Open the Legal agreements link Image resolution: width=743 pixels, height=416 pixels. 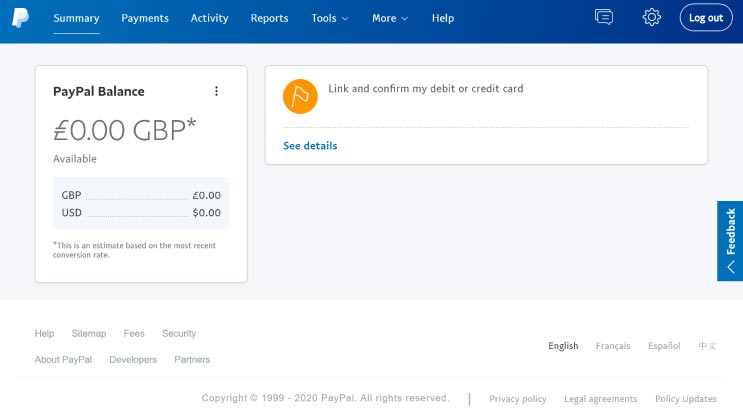(x=600, y=399)
